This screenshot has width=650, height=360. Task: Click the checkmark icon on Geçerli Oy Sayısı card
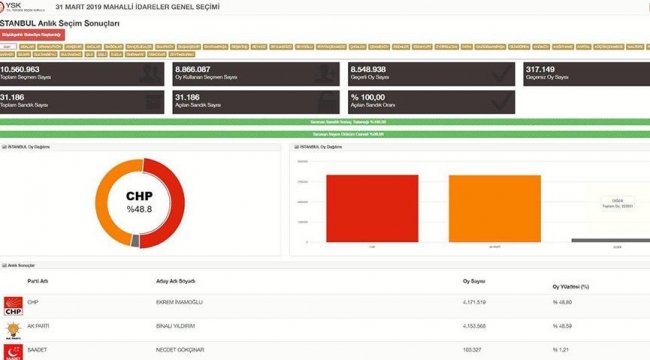coord(501,74)
